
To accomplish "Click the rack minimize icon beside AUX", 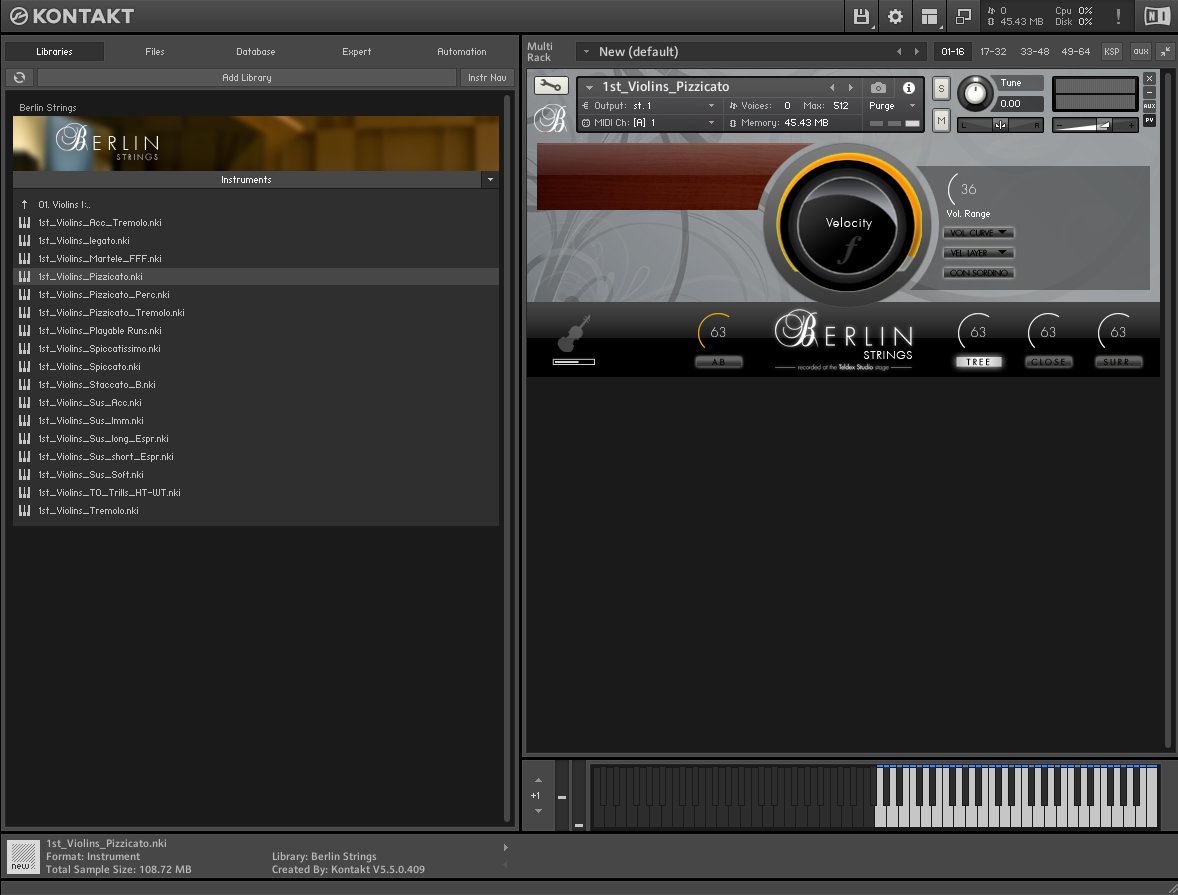I will coord(1165,51).
